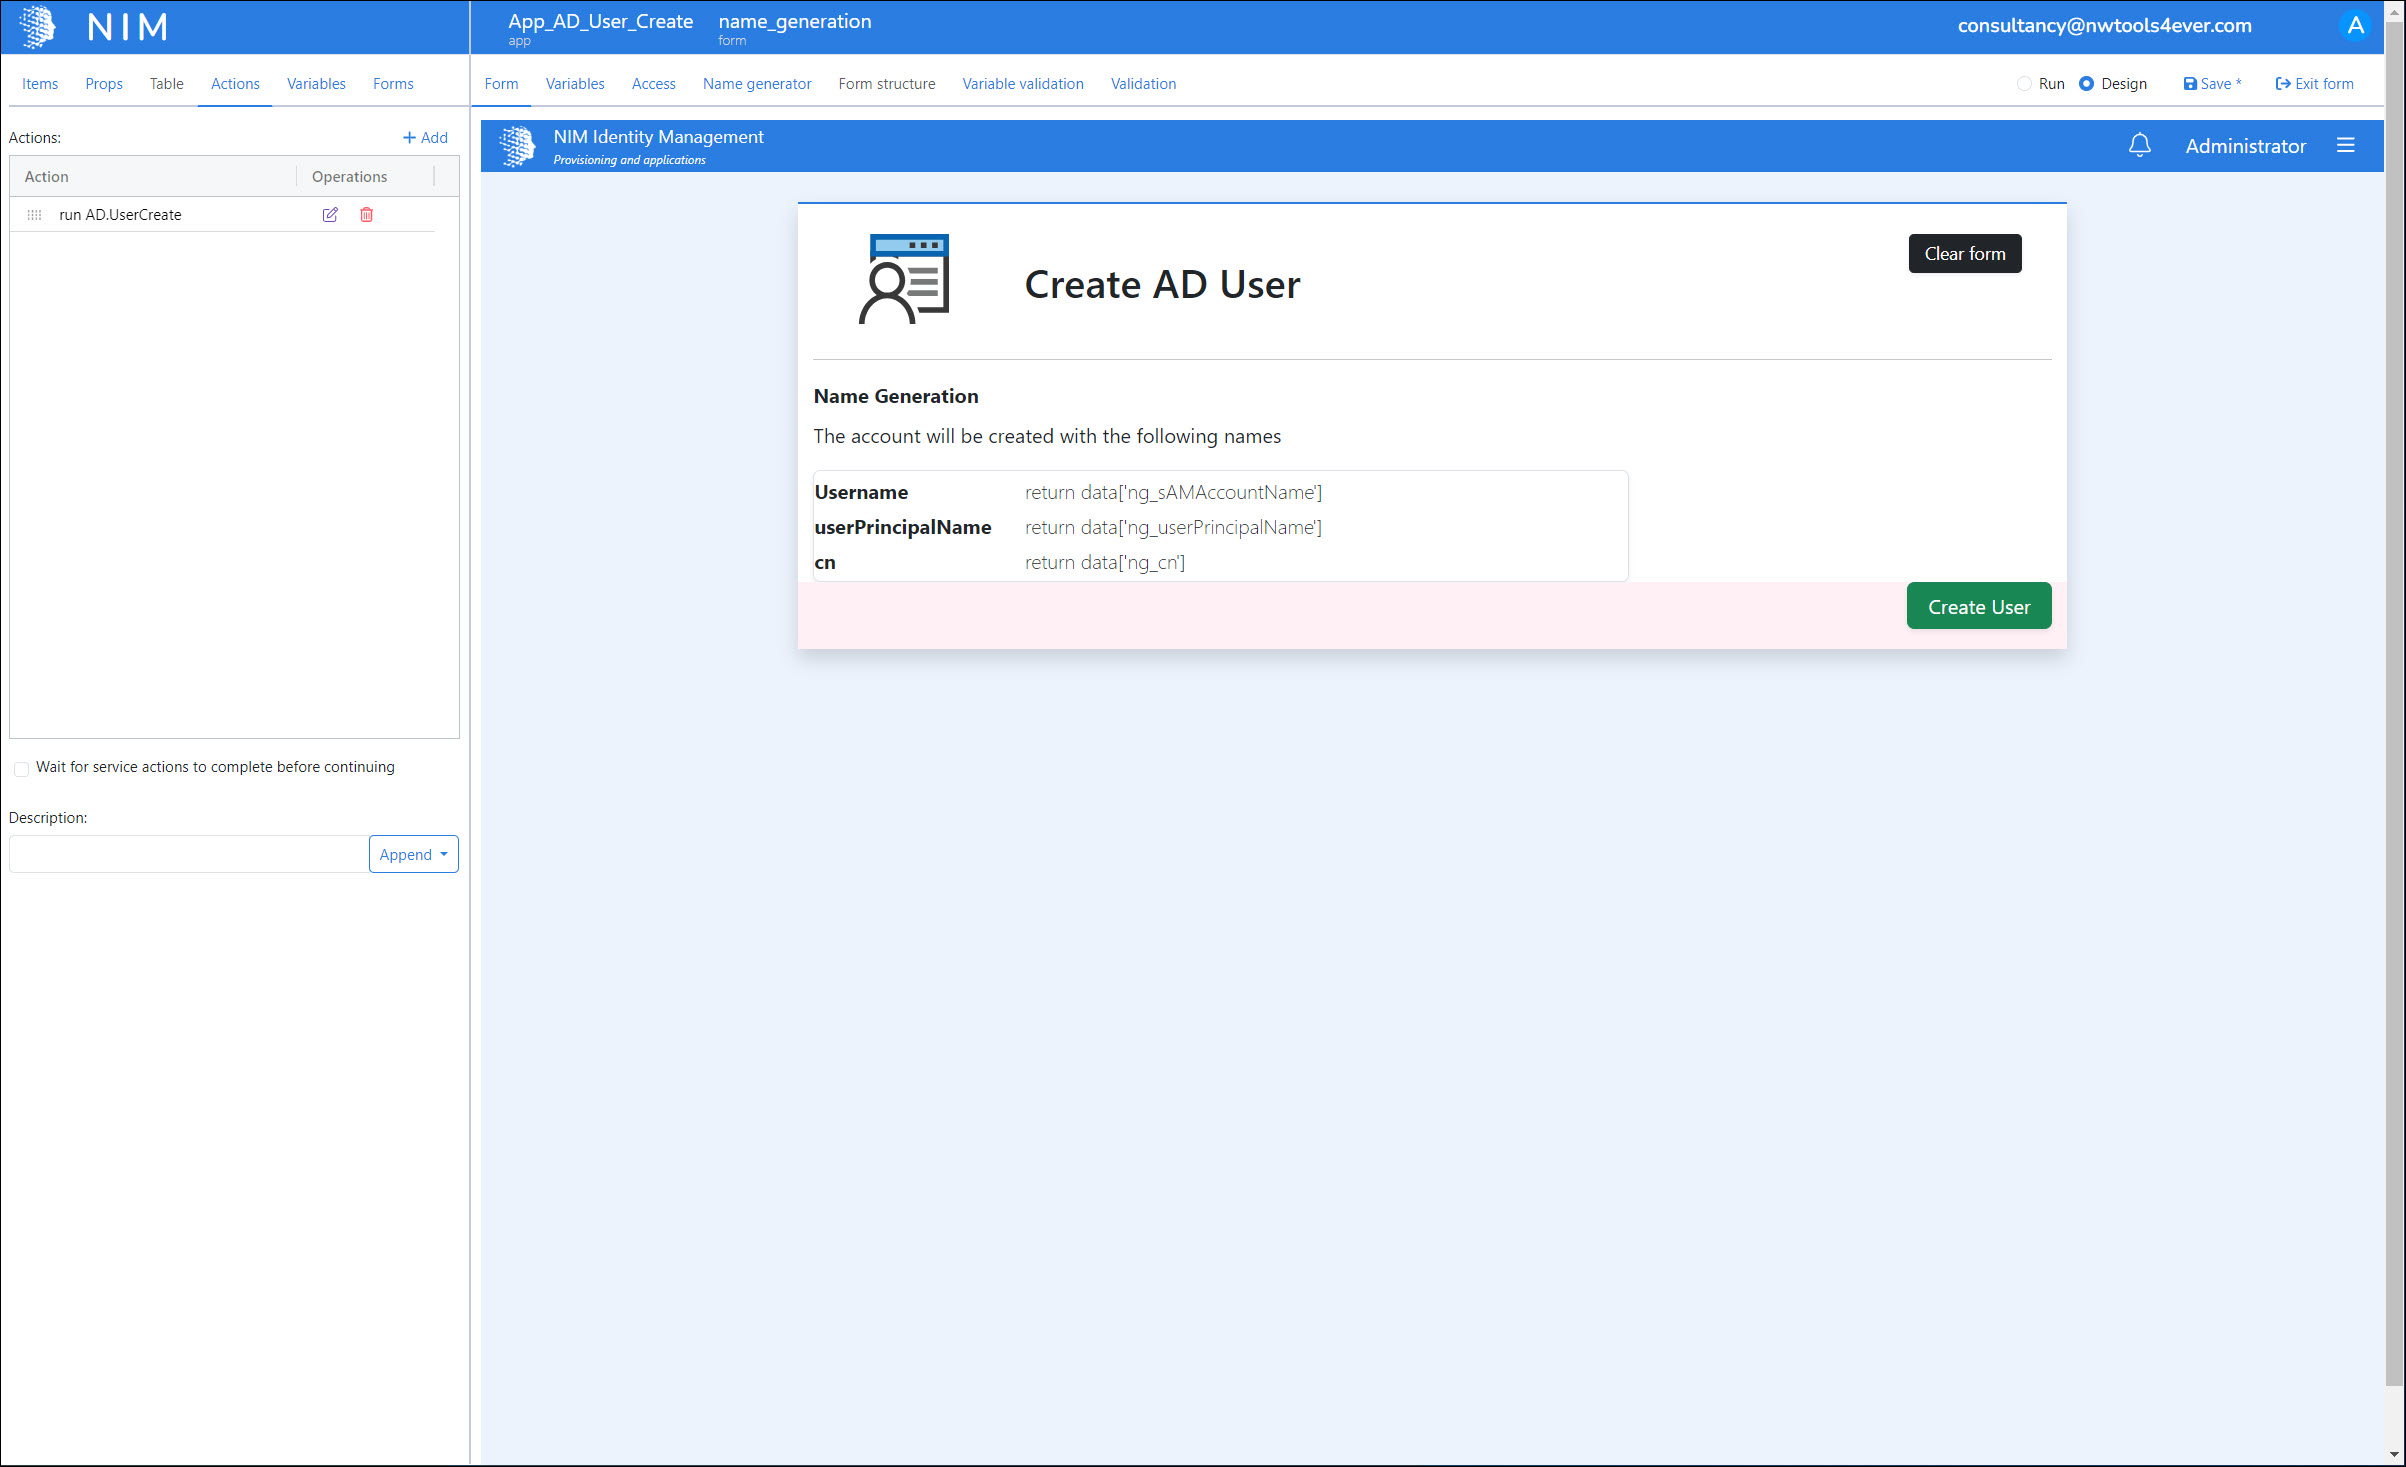Add a new action with plus icon
This screenshot has height=1467, width=2406.
[x=424, y=138]
